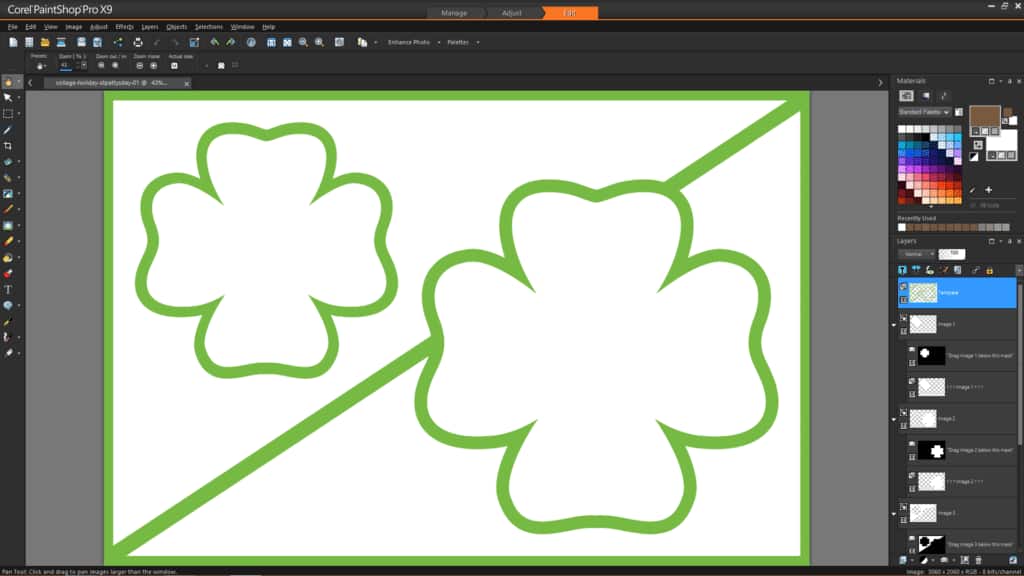This screenshot has height=576, width=1024.
Task: Toggle visibility of the Image 1 mask layer
Action: tap(912, 350)
